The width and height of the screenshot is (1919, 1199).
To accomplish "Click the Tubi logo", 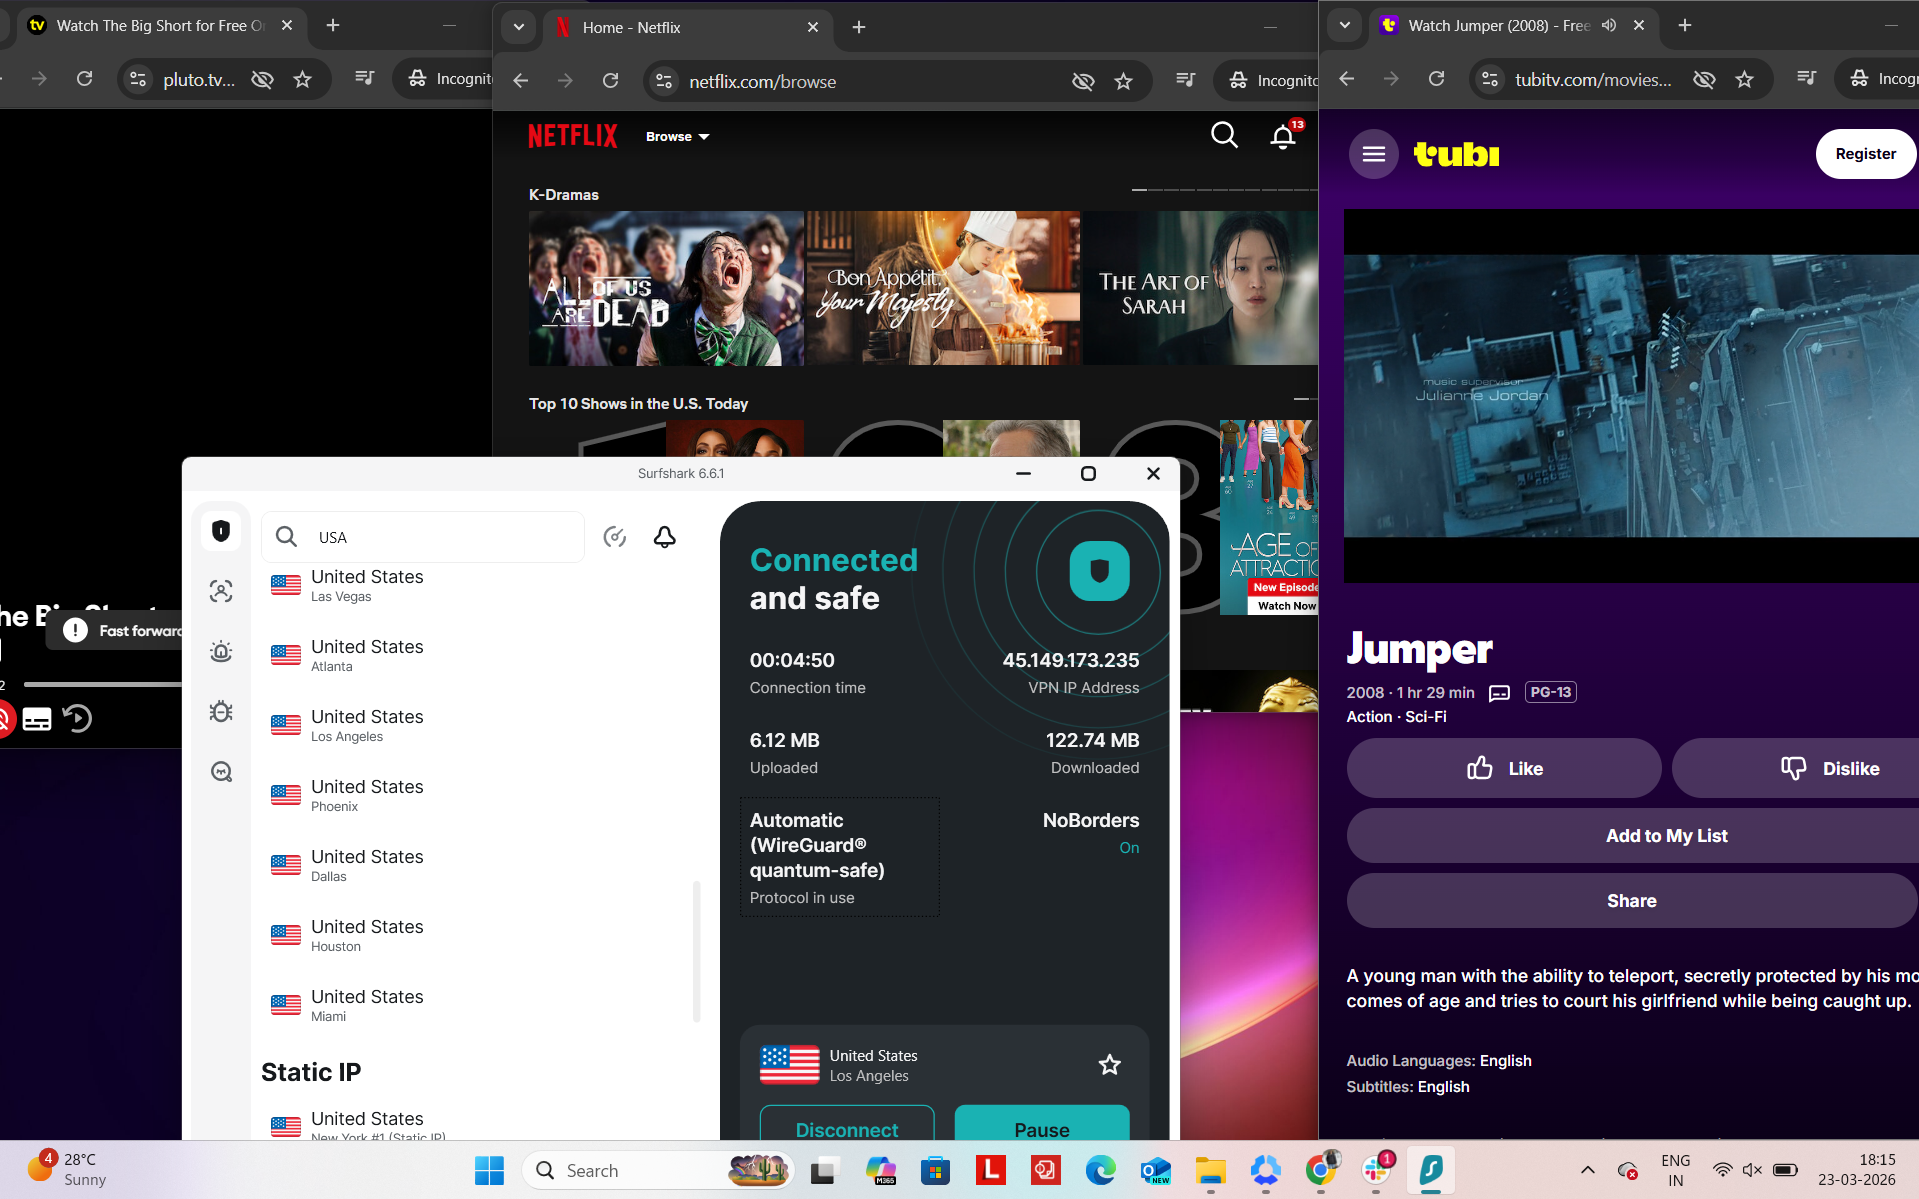I will pyautogui.click(x=1457, y=154).
